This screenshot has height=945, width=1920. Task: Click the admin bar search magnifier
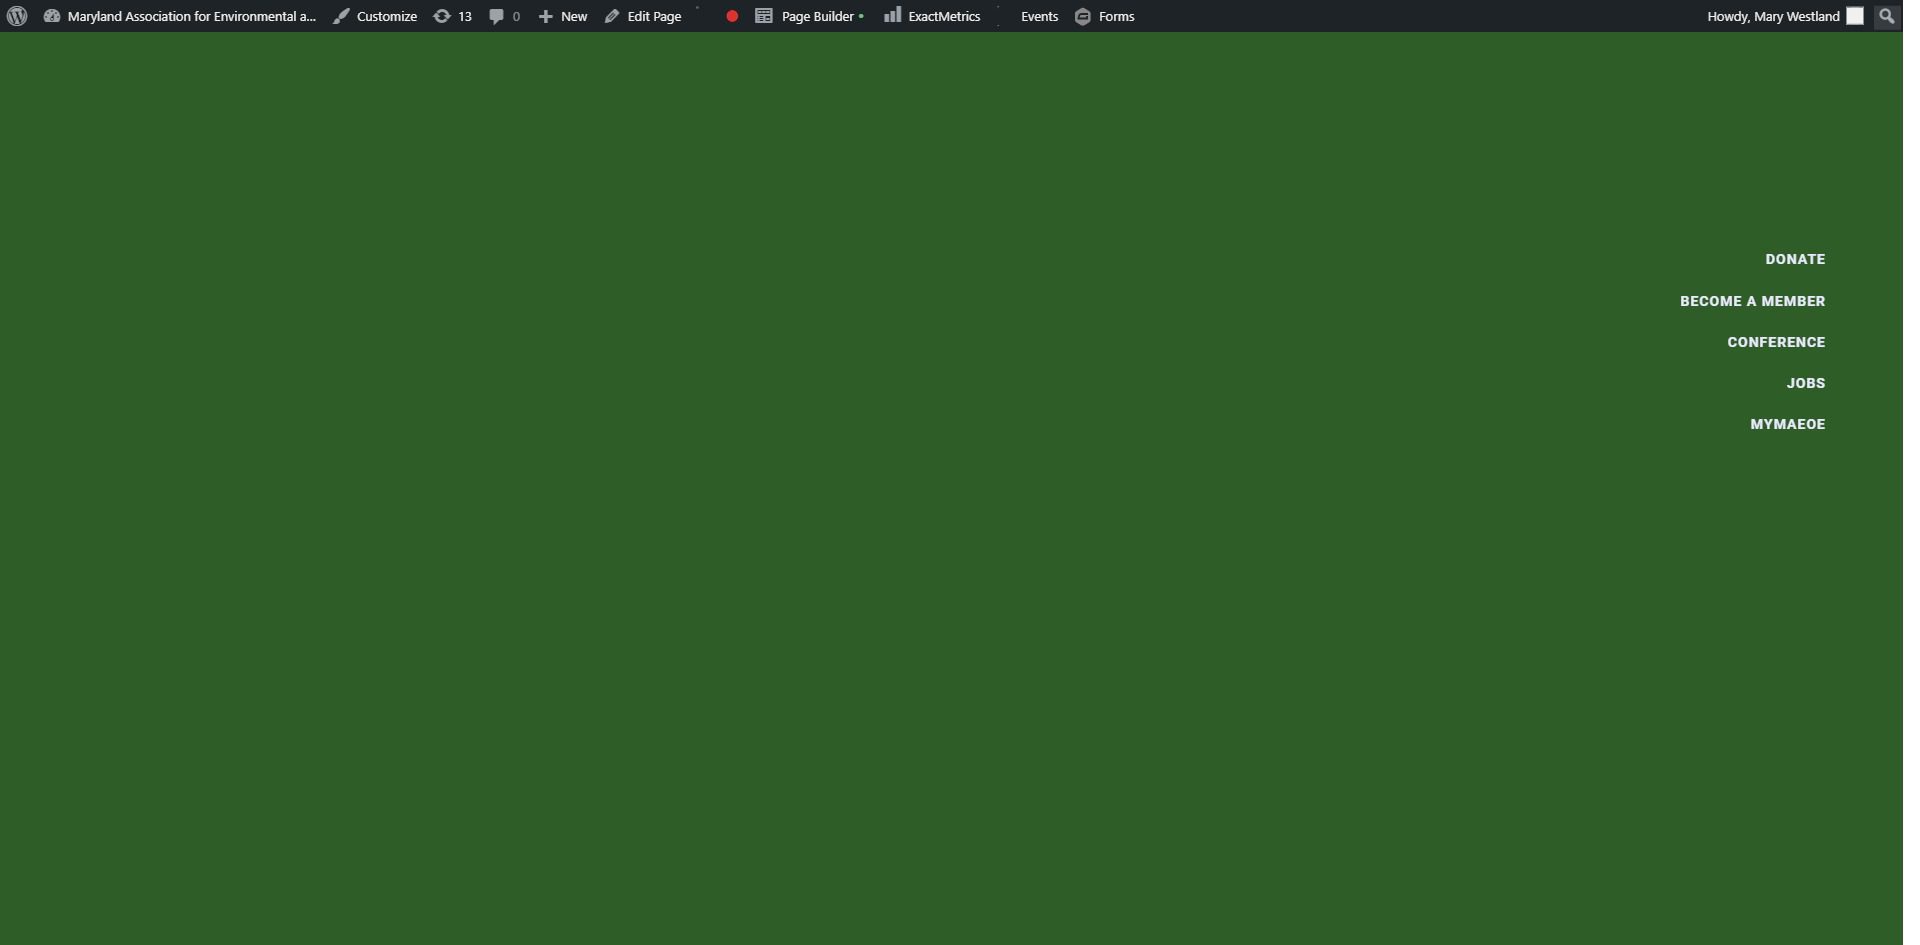pyautogui.click(x=1886, y=16)
